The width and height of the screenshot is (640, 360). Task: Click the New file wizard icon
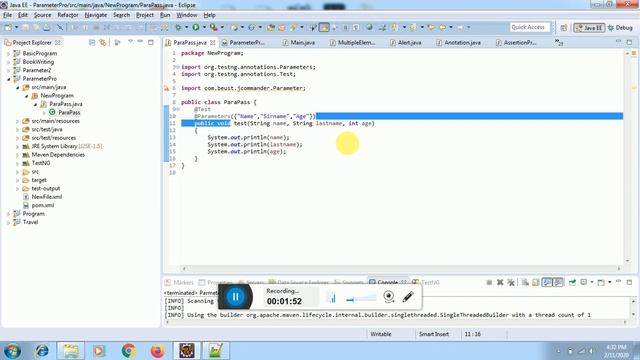pos(8,27)
